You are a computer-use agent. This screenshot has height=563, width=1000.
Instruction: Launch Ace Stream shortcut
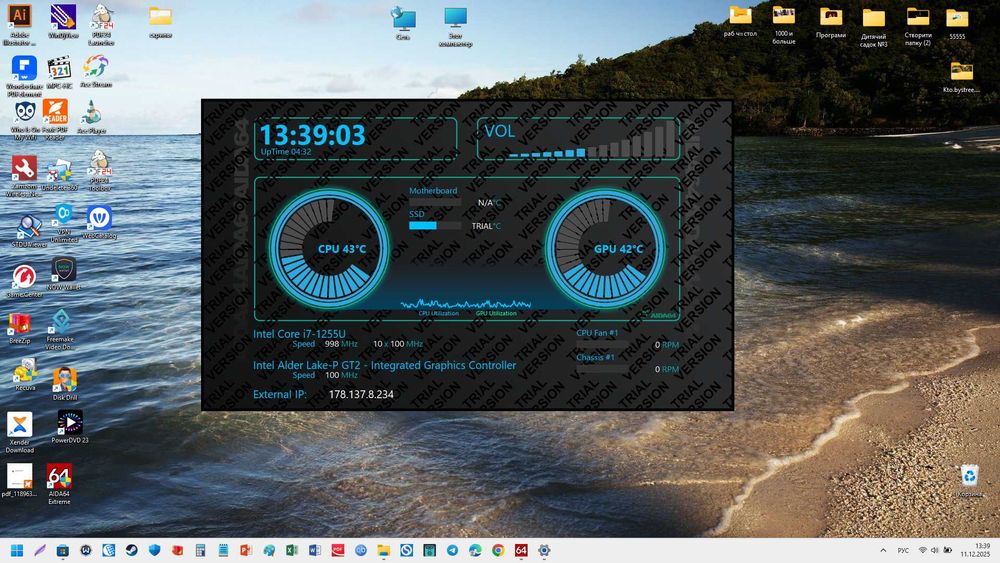pyautogui.click(x=95, y=70)
